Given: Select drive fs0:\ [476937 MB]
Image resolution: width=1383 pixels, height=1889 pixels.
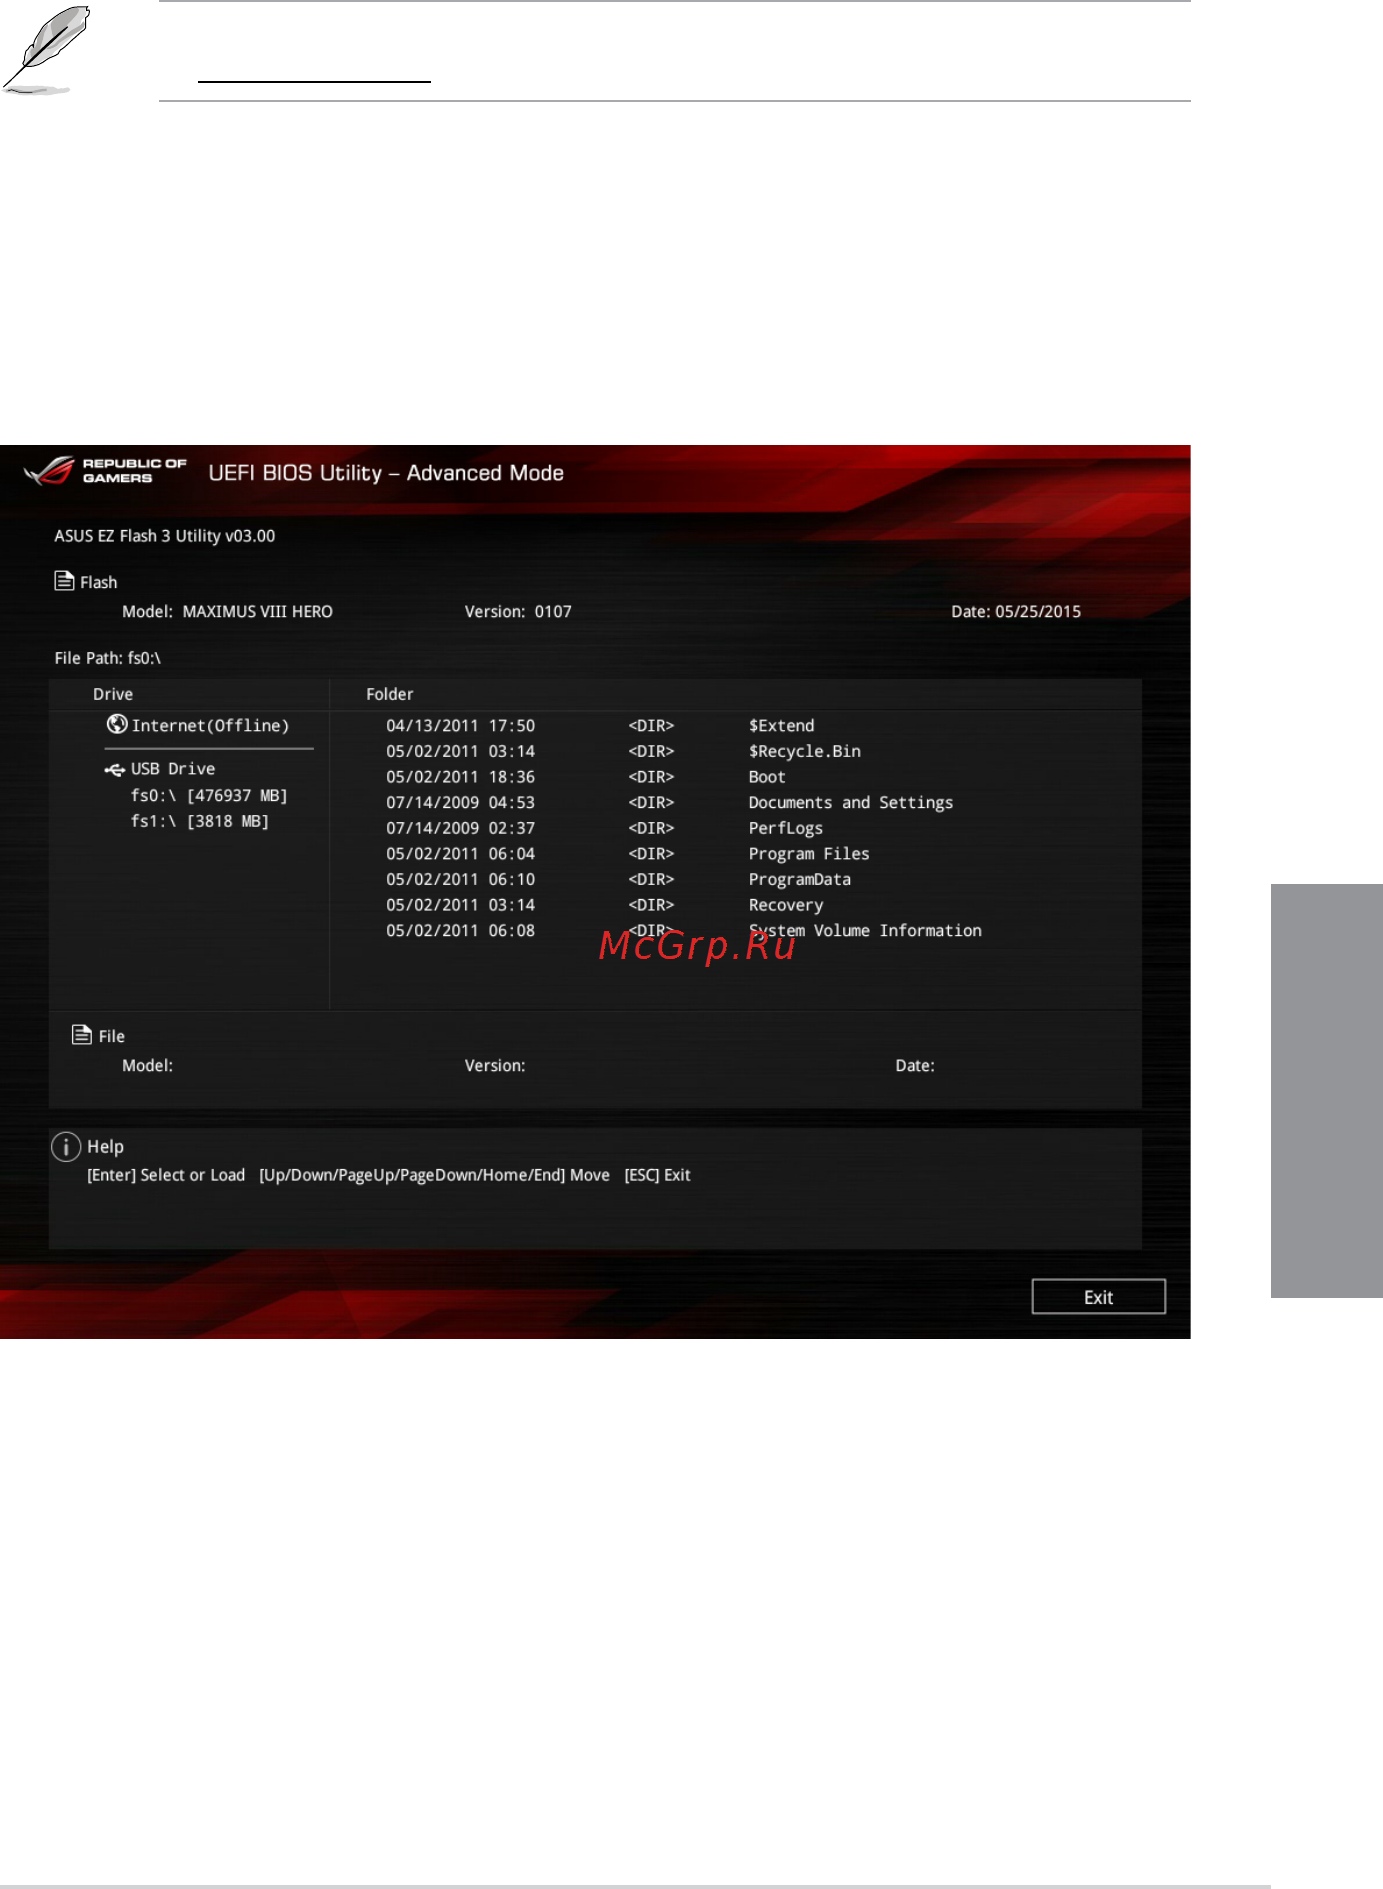Looking at the screenshot, I should [209, 795].
